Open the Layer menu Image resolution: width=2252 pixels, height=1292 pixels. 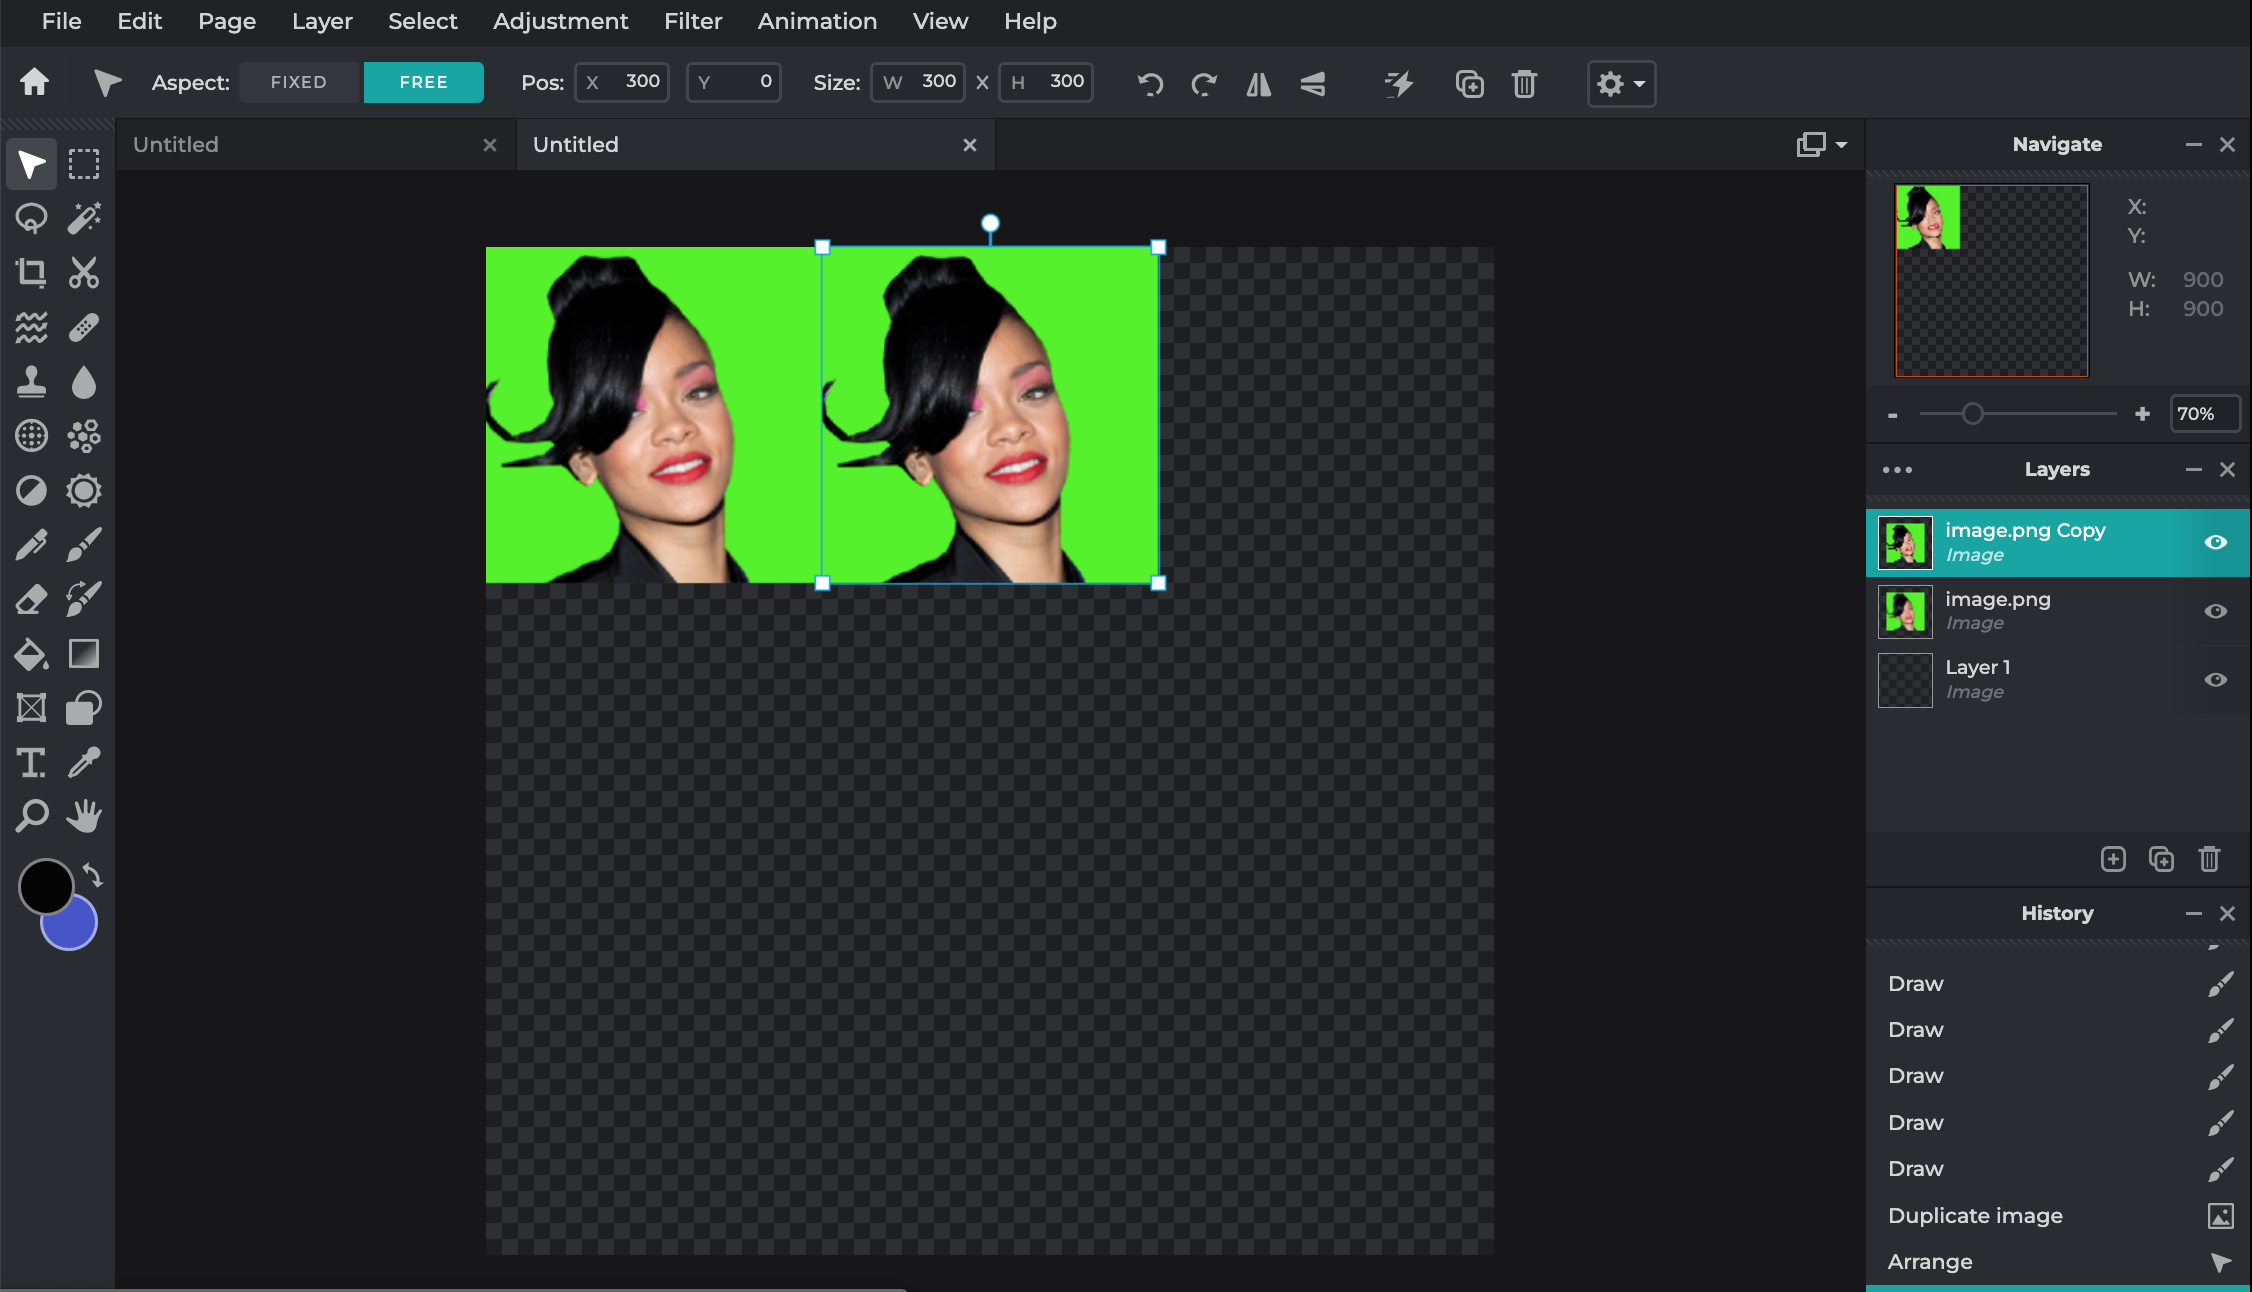tap(322, 21)
